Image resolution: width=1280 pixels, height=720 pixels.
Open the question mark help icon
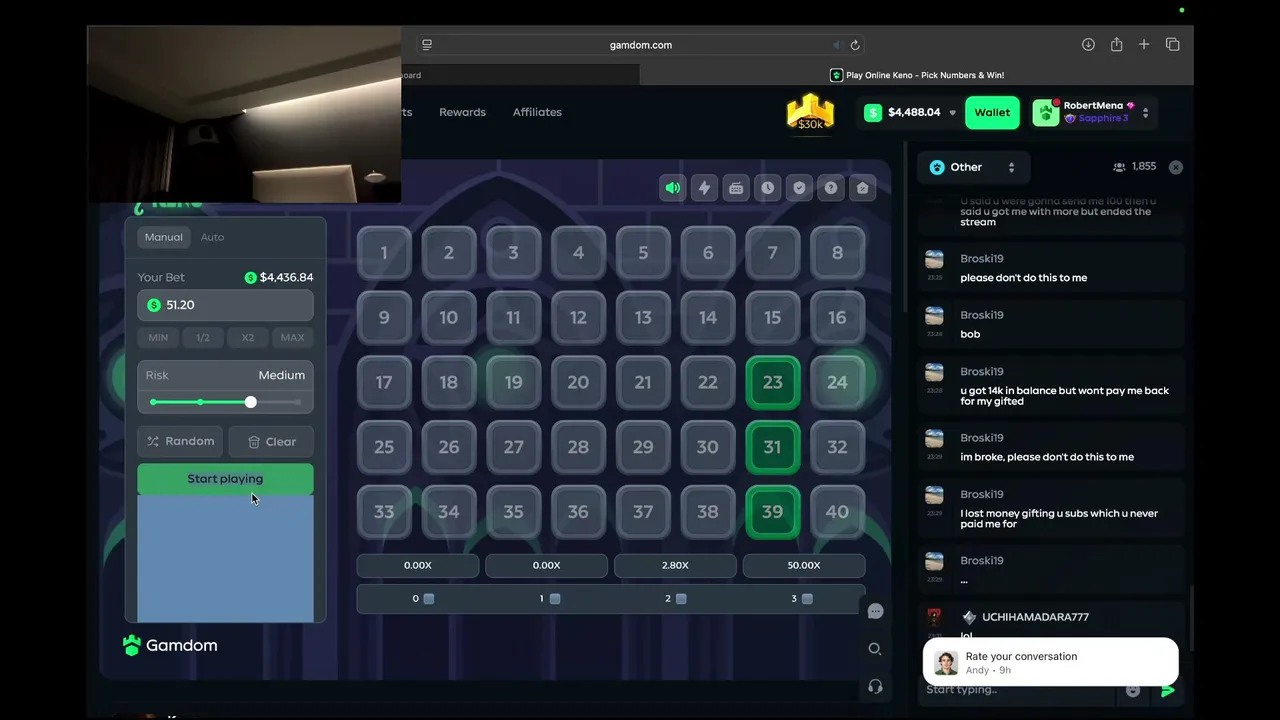830,188
